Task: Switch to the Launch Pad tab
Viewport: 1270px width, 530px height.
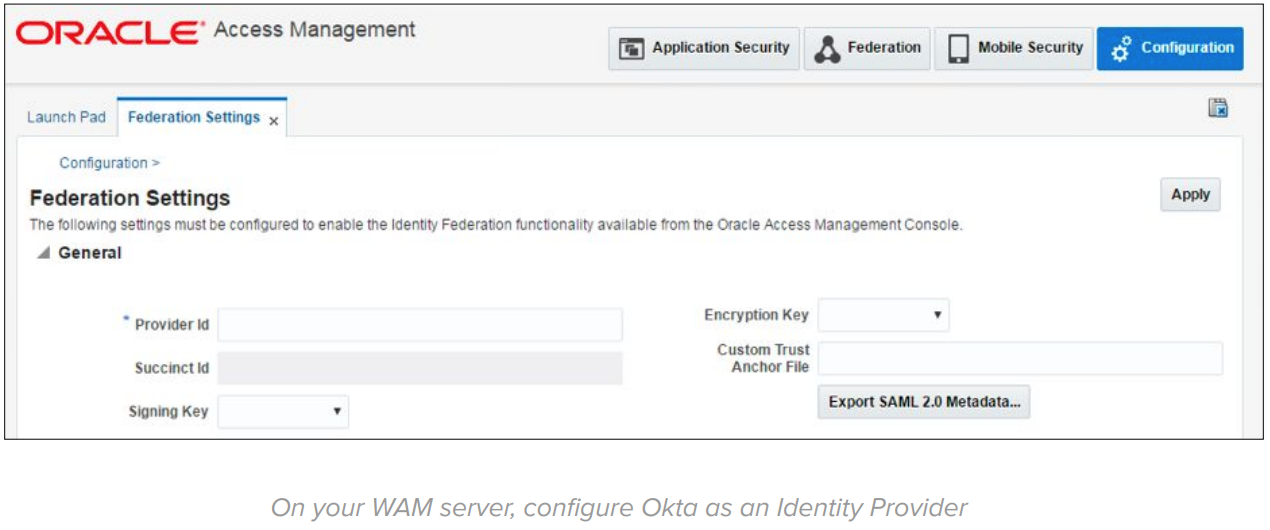Action: pyautogui.click(x=66, y=117)
